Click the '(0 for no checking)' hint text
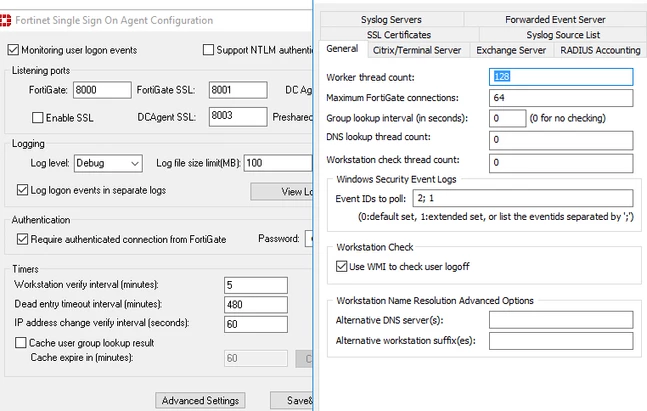This screenshot has height=411, width=647. click(568, 118)
